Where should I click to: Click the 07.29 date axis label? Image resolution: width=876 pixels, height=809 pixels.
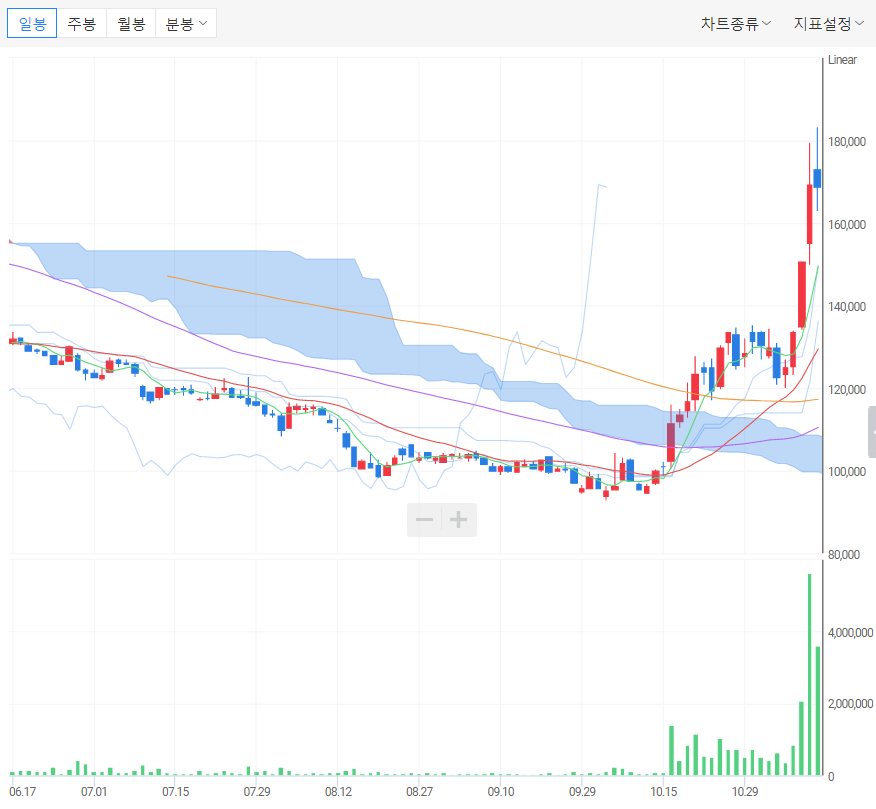(257, 792)
